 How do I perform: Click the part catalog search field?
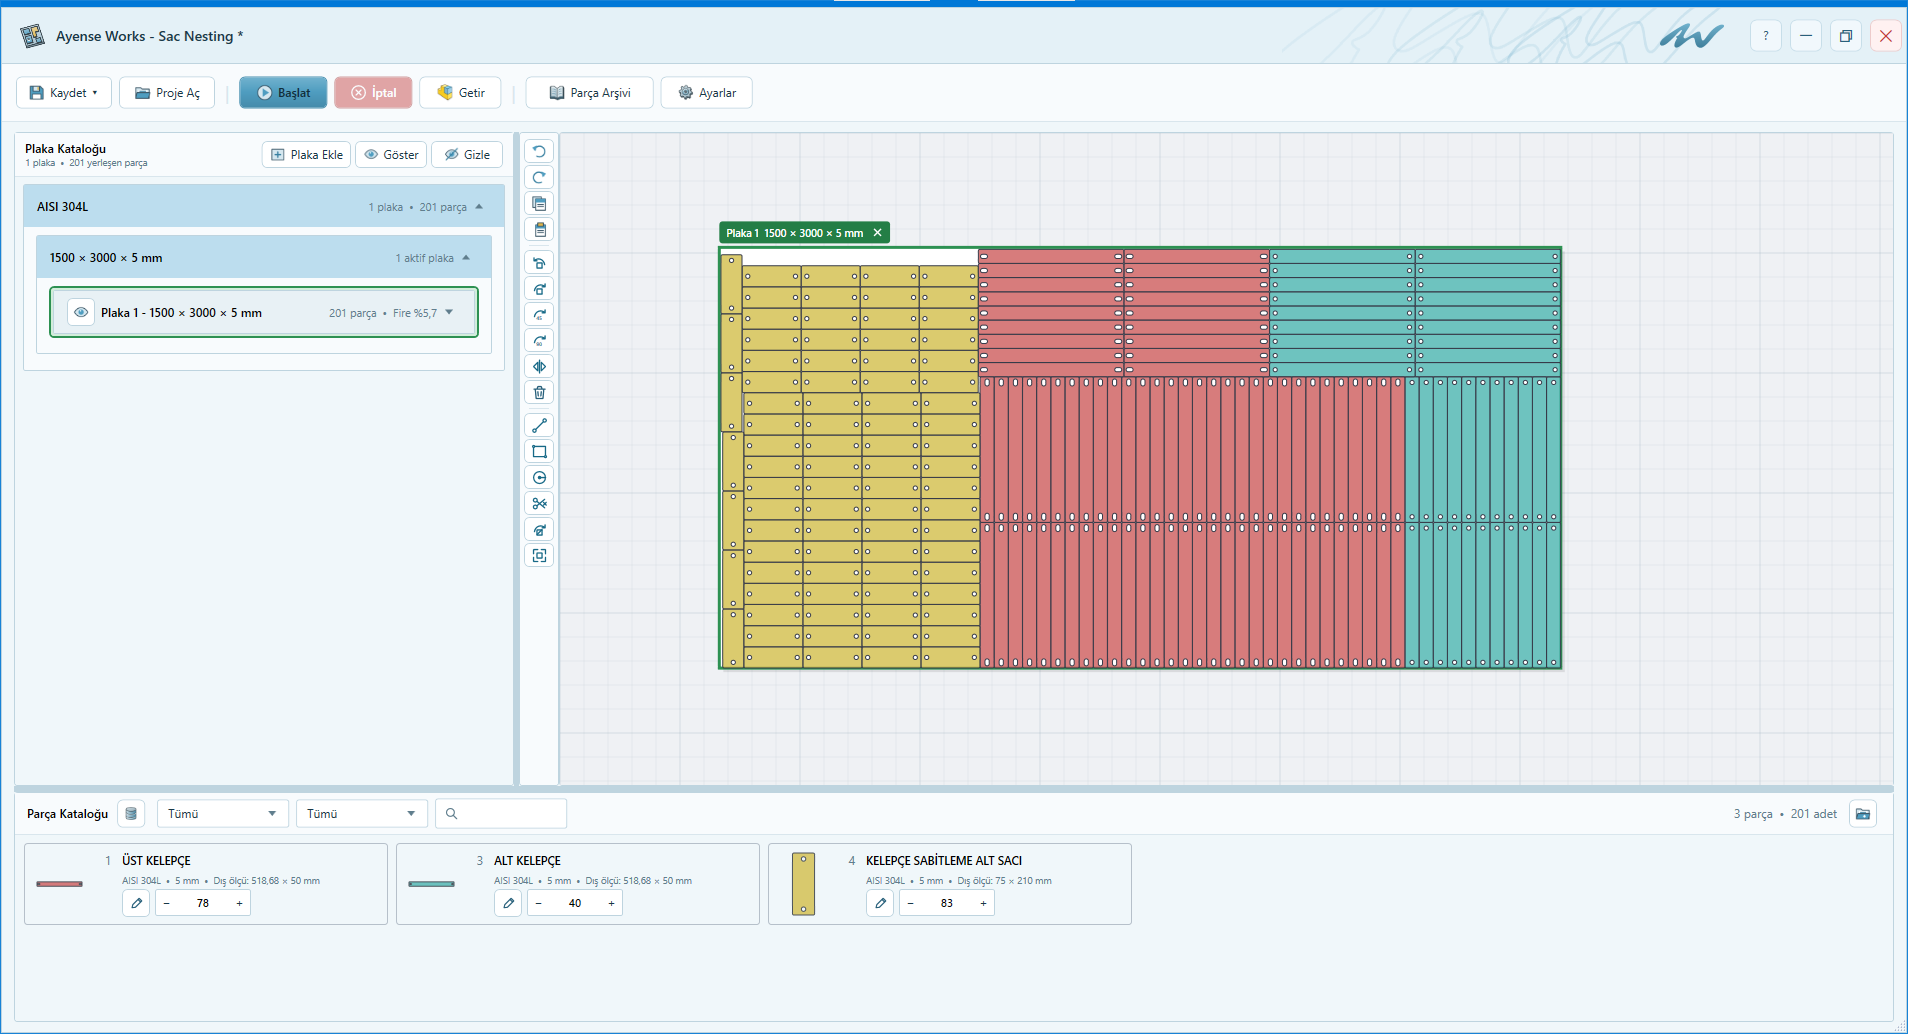point(501,814)
